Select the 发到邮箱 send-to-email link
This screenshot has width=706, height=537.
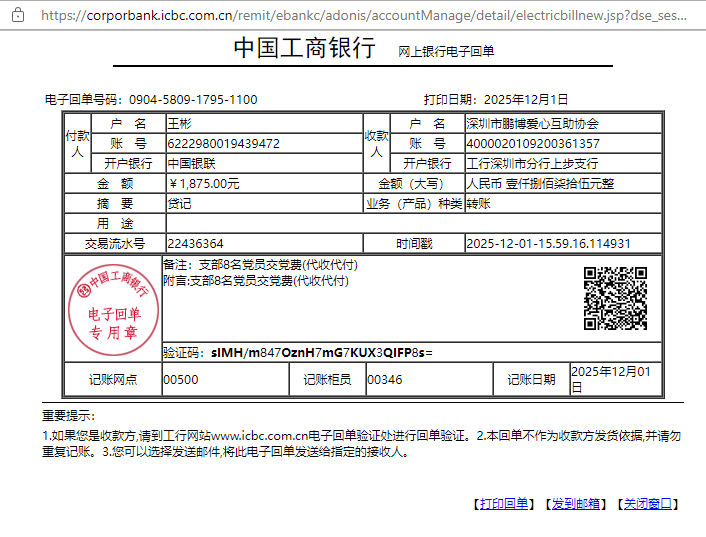[x=578, y=504]
